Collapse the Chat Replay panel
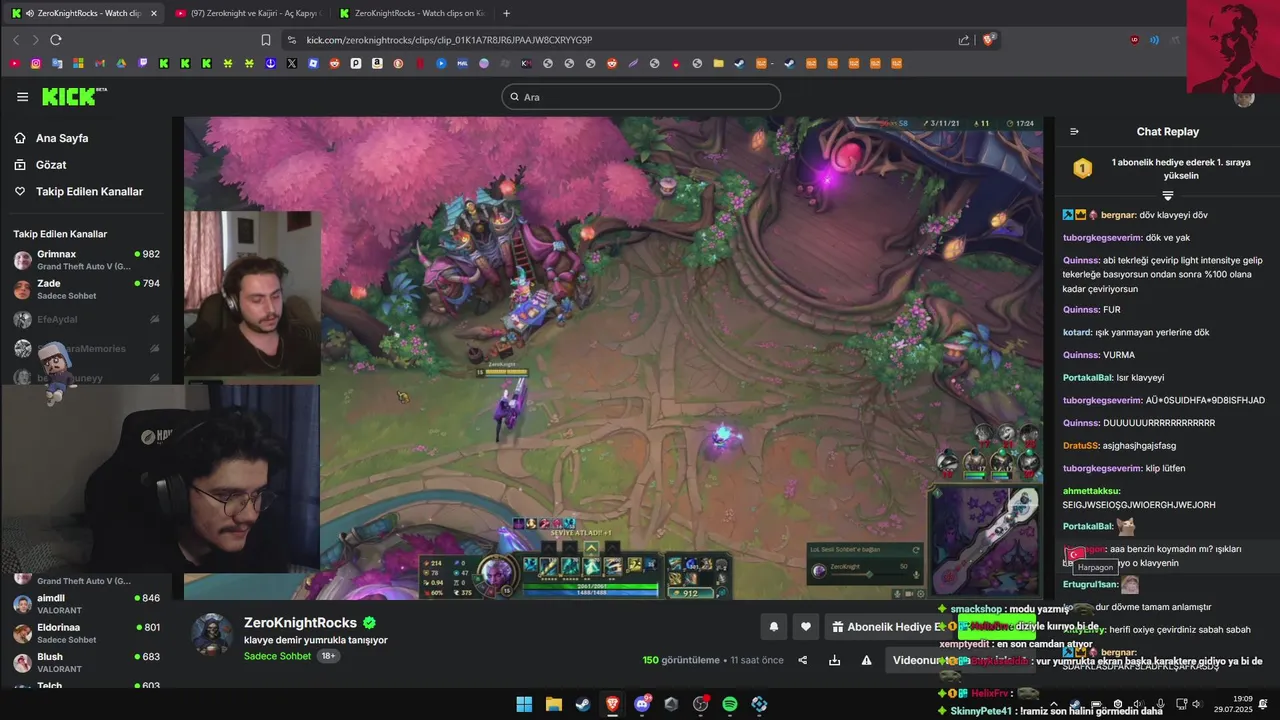The height and width of the screenshot is (720, 1280). [1075, 131]
